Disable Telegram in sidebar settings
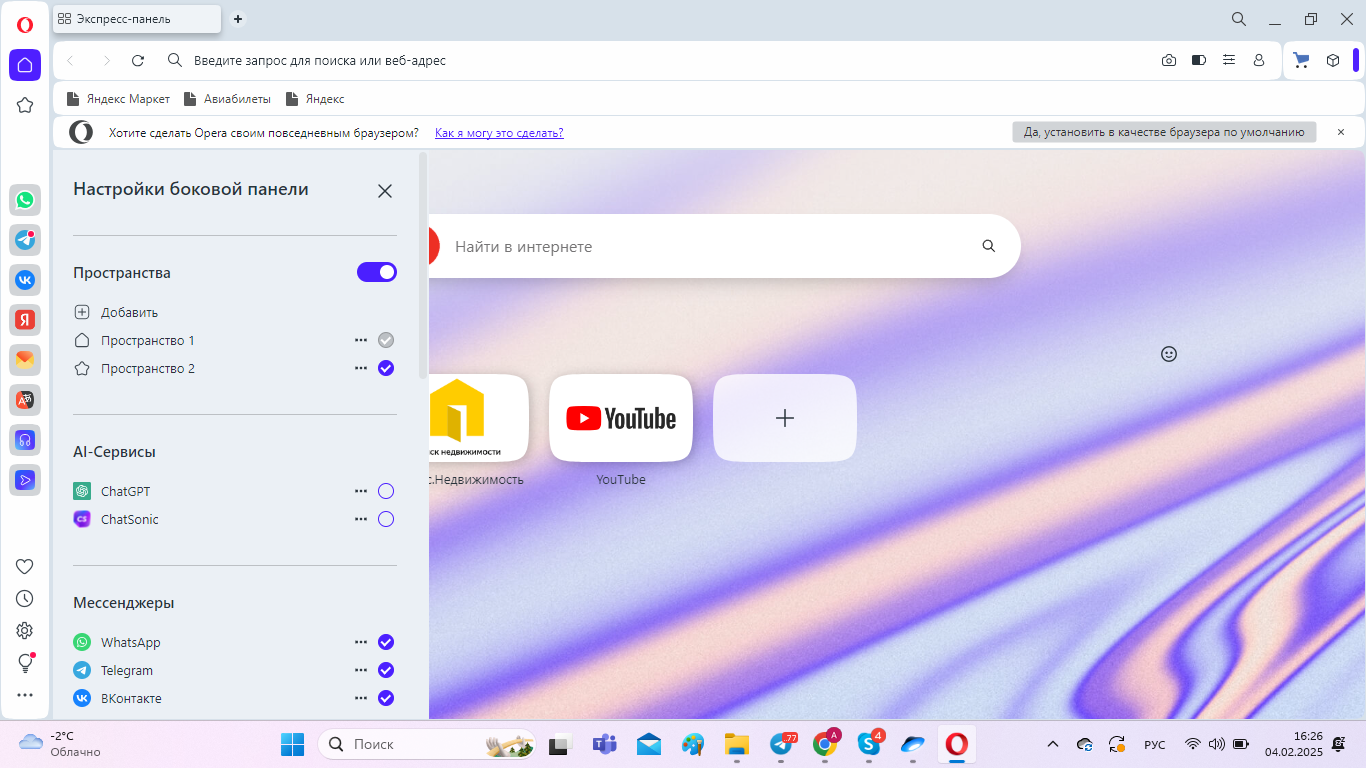Image resolution: width=1366 pixels, height=768 pixels. point(386,670)
